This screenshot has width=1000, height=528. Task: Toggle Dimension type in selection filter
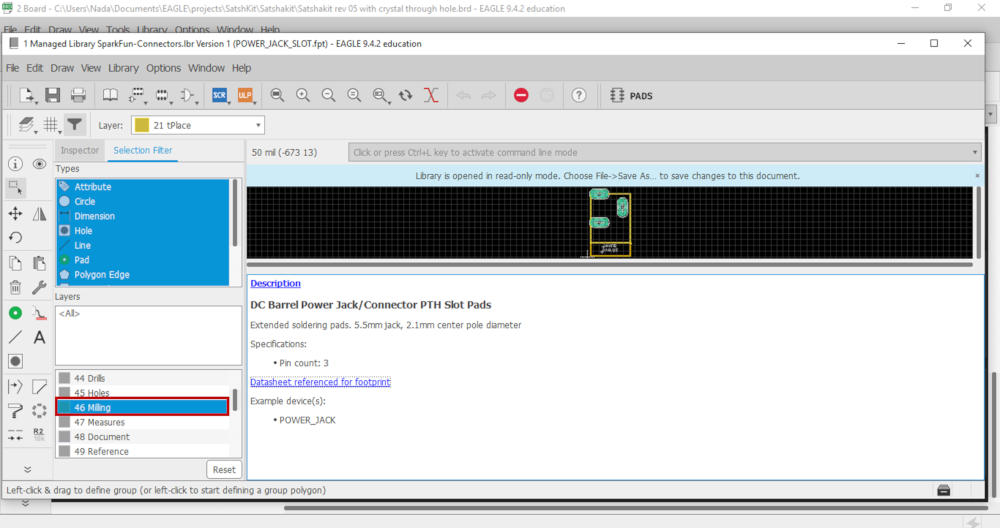[x=142, y=216]
